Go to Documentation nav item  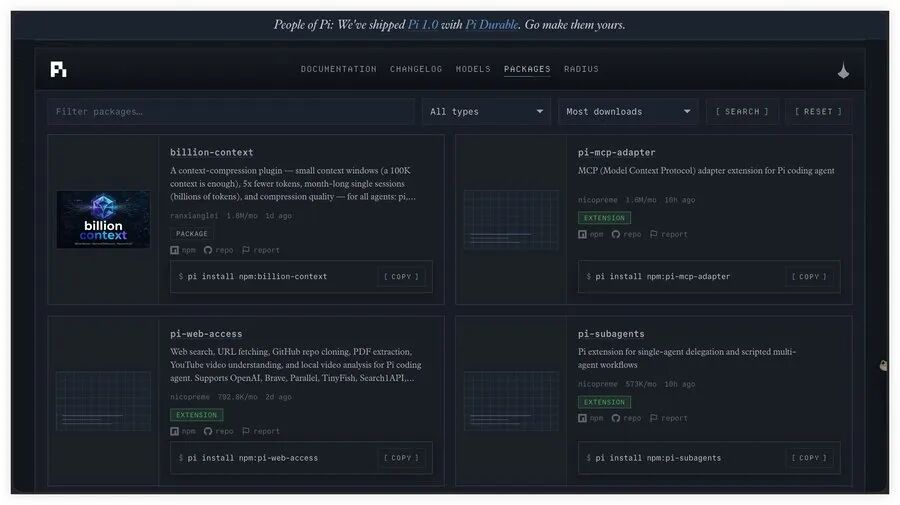(x=339, y=69)
